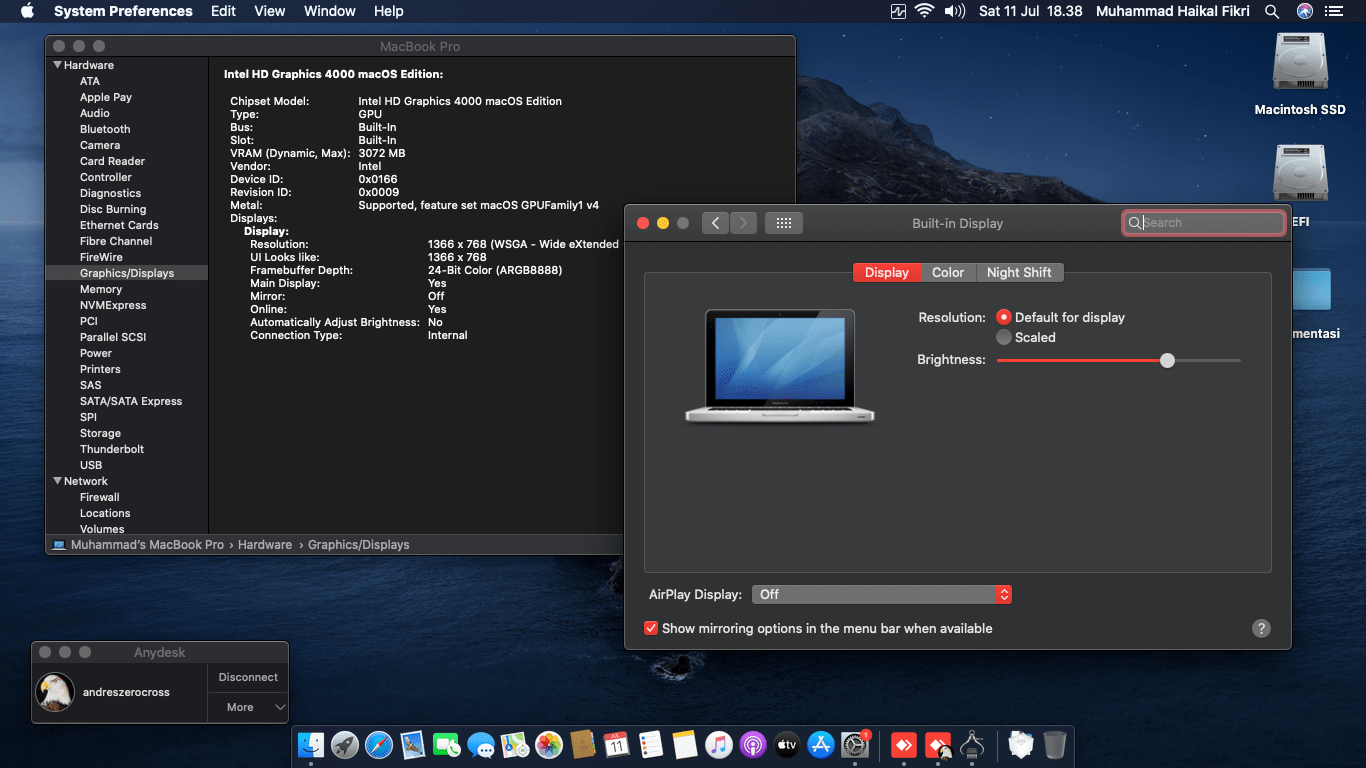Viewport: 1366px width, 768px height.
Task: Open the volume control in the menu bar
Action: coord(955,11)
